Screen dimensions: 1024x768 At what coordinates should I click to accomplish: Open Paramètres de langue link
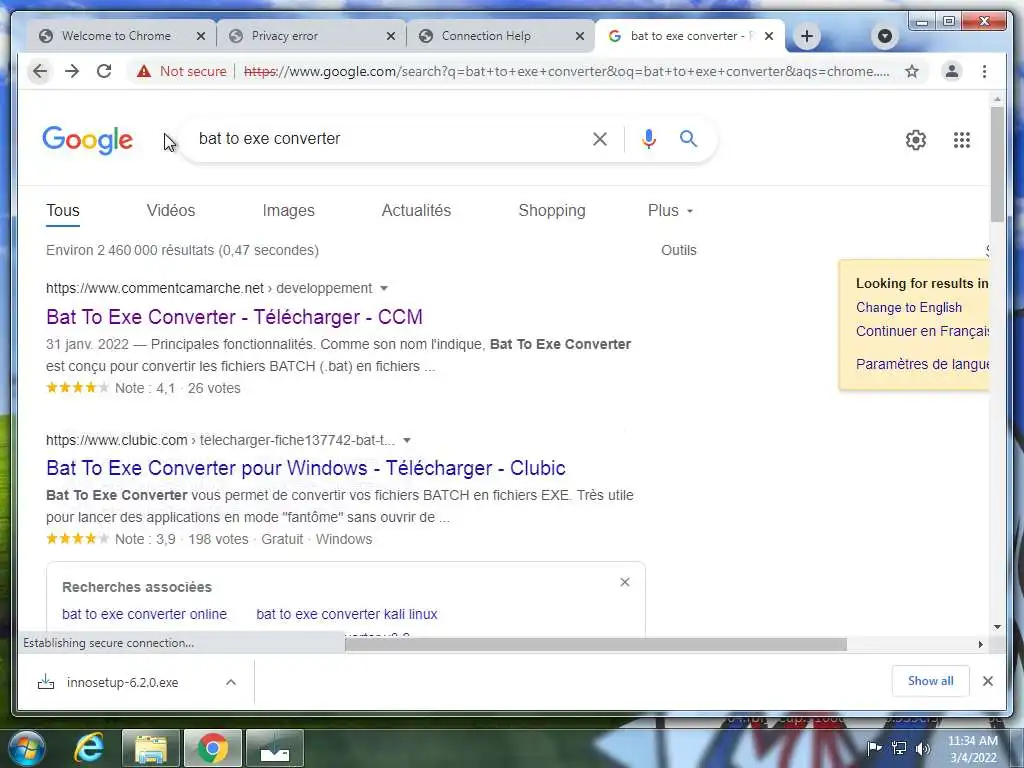point(922,364)
